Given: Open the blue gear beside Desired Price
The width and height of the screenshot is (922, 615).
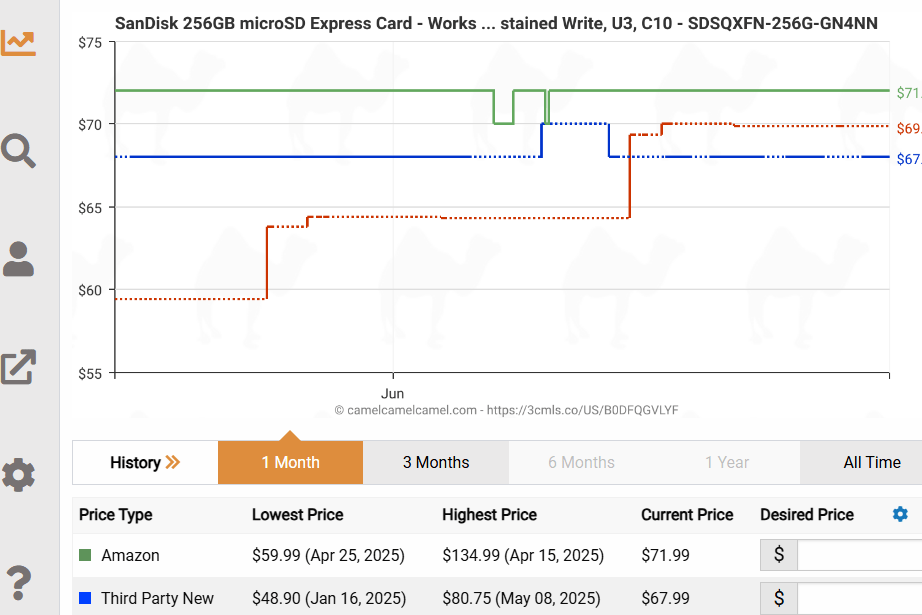Looking at the screenshot, I should coord(900,514).
